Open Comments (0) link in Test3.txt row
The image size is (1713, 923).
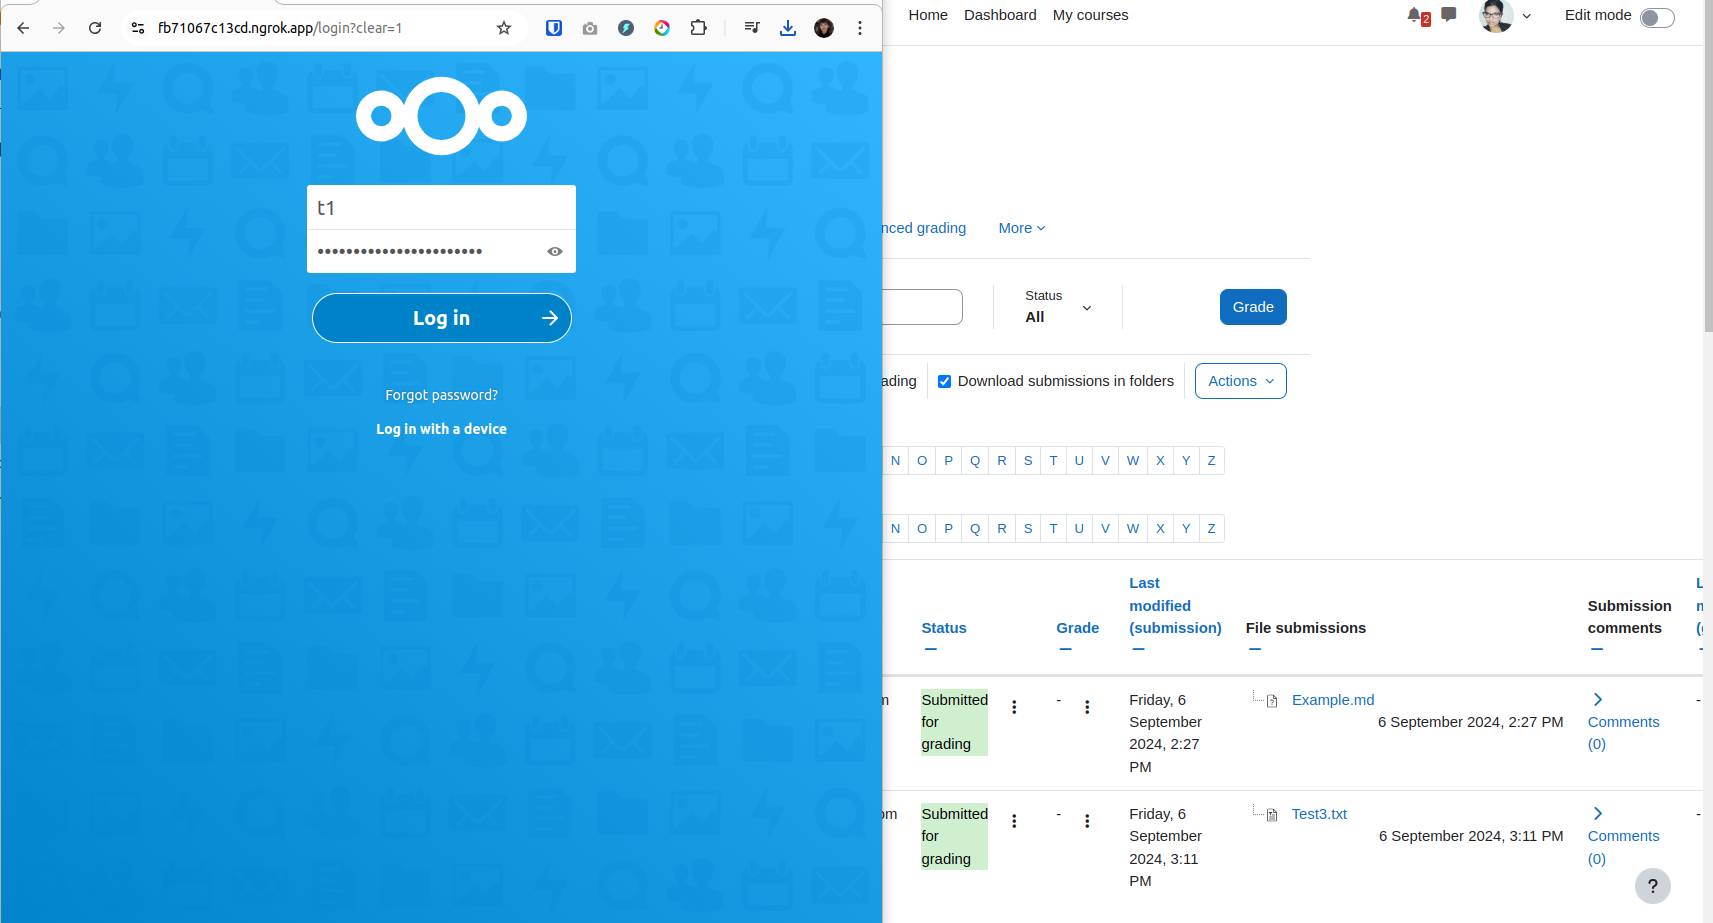[1623, 847]
